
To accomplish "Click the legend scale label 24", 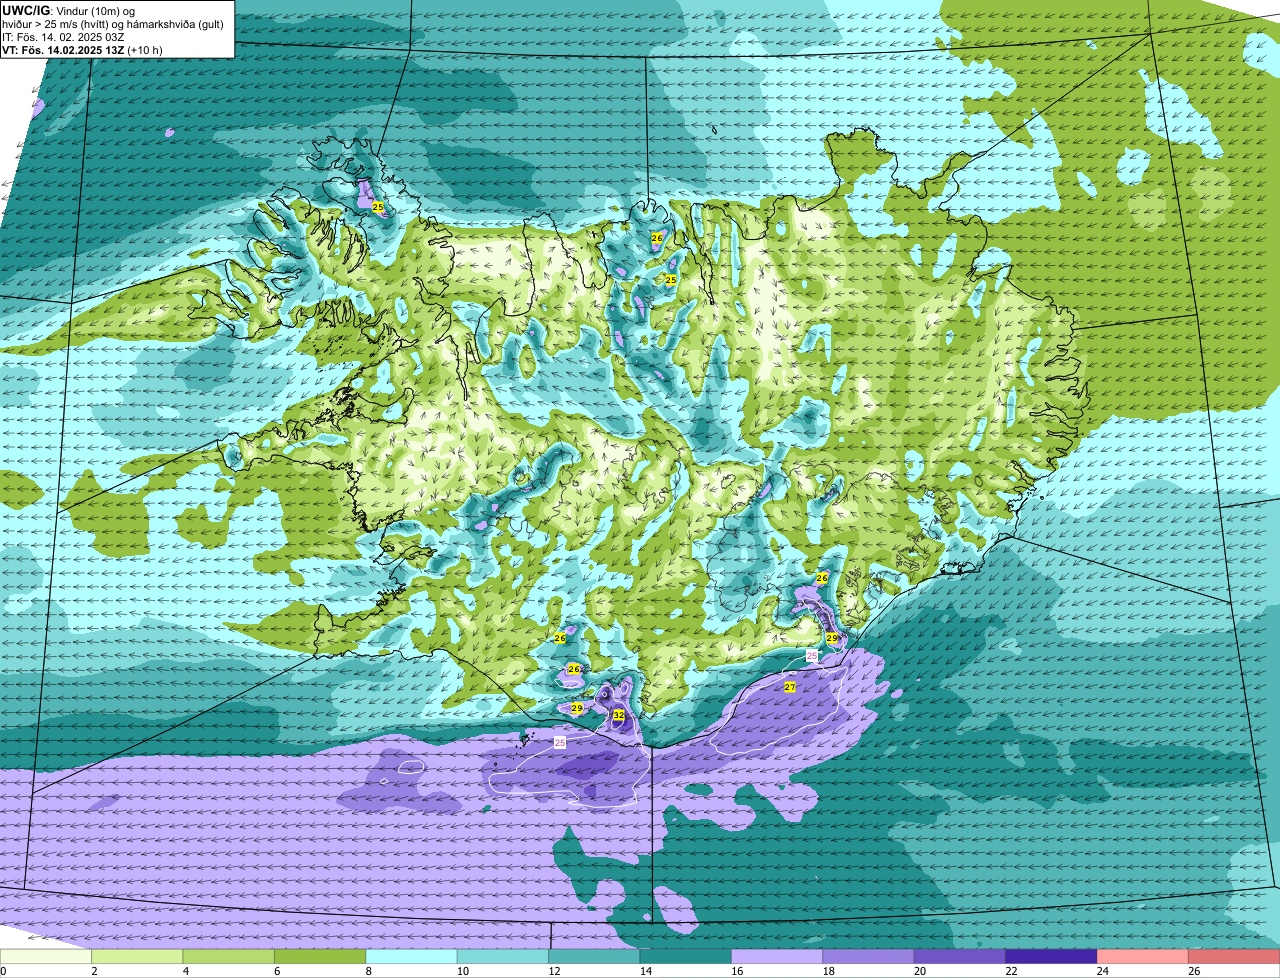I will pos(1102,971).
